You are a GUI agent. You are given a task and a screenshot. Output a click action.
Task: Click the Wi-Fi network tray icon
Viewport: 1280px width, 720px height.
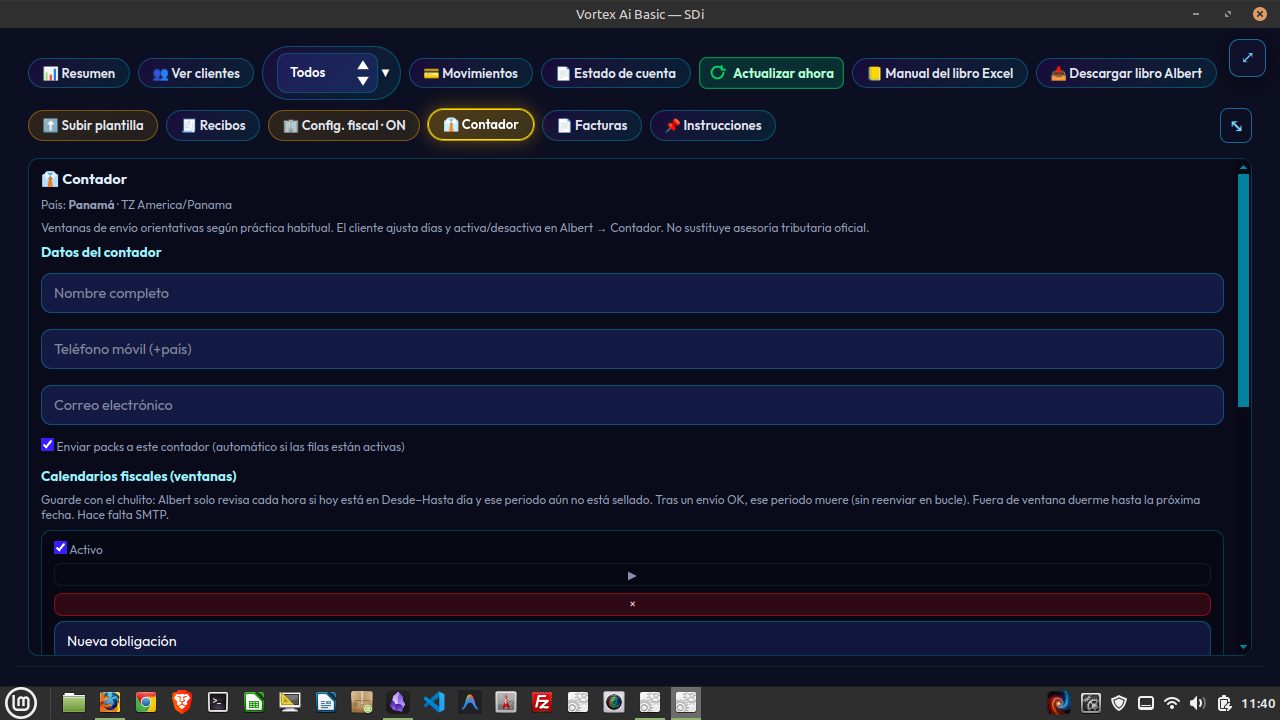[1172, 703]
